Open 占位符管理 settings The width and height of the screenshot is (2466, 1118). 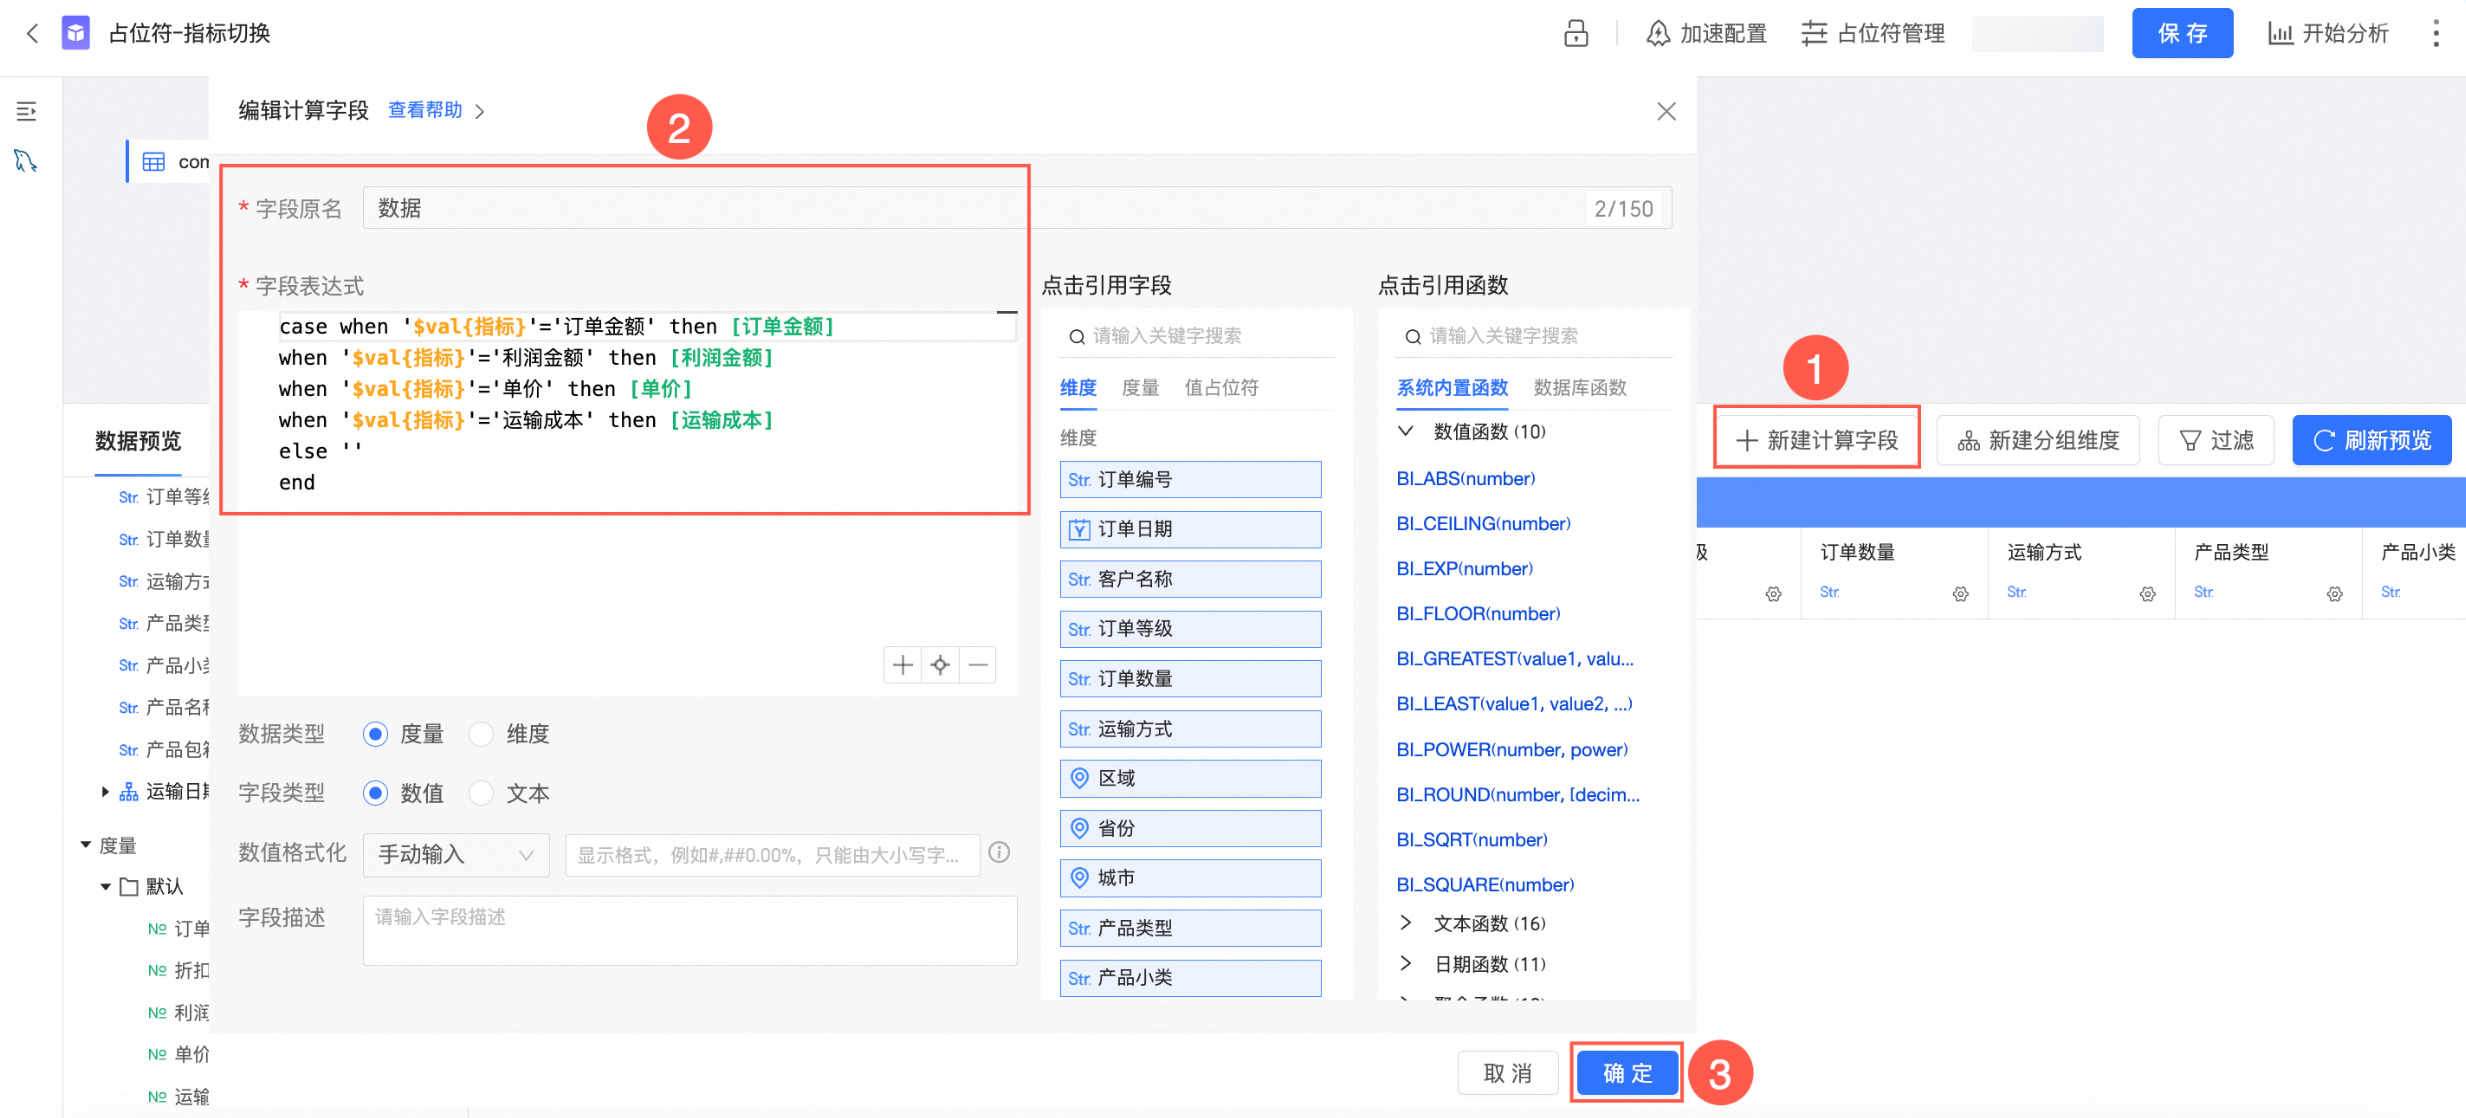click(1873, 33)
